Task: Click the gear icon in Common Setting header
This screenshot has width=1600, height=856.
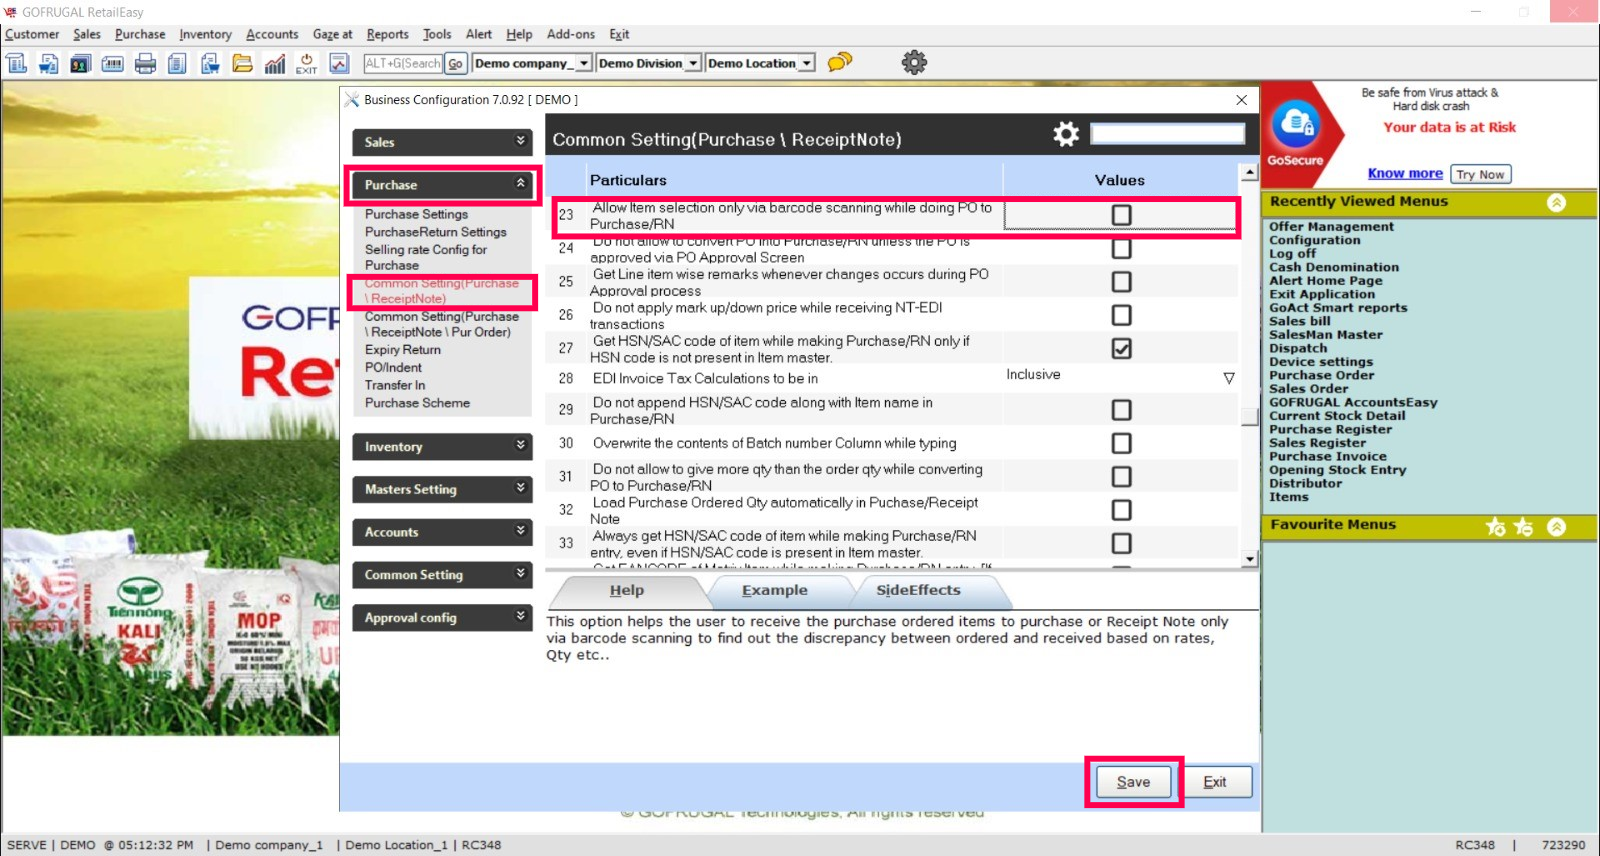Action: [1066, 135]
